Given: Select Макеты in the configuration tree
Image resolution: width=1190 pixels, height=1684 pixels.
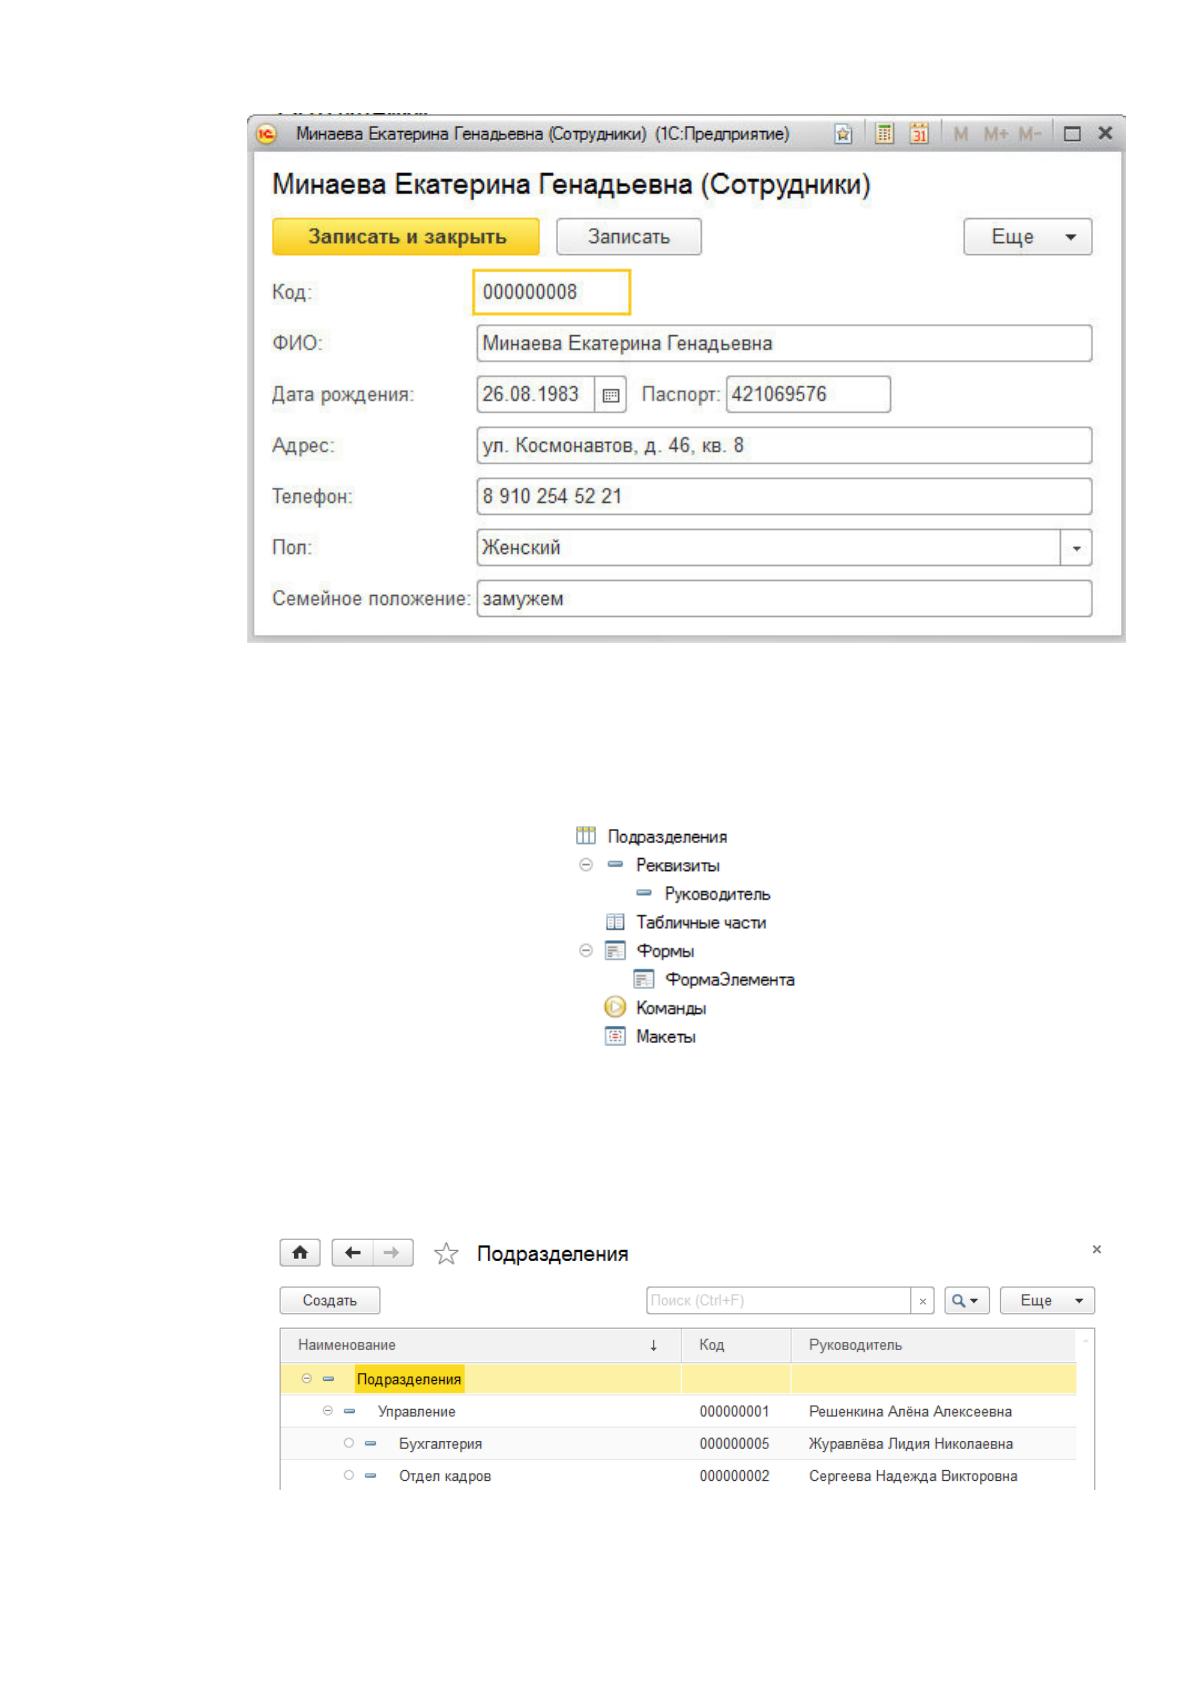Looking at the screenshot, I should pos(666,1037).
